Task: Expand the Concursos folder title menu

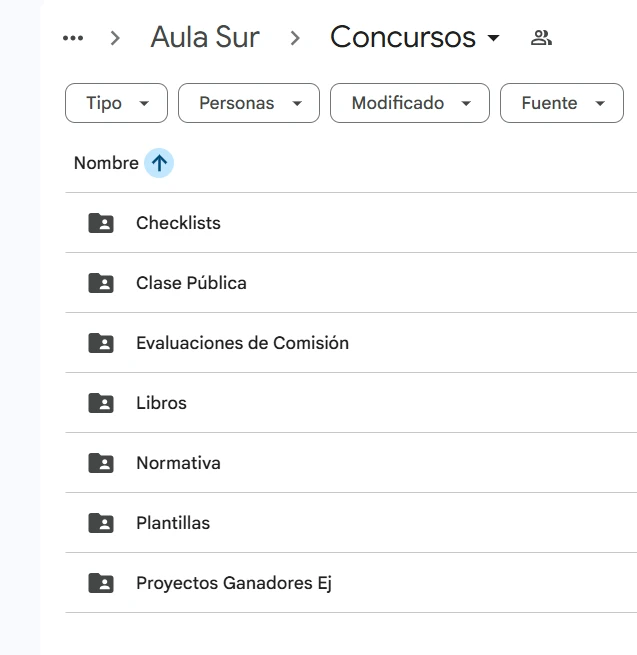Action: (415, 37)
